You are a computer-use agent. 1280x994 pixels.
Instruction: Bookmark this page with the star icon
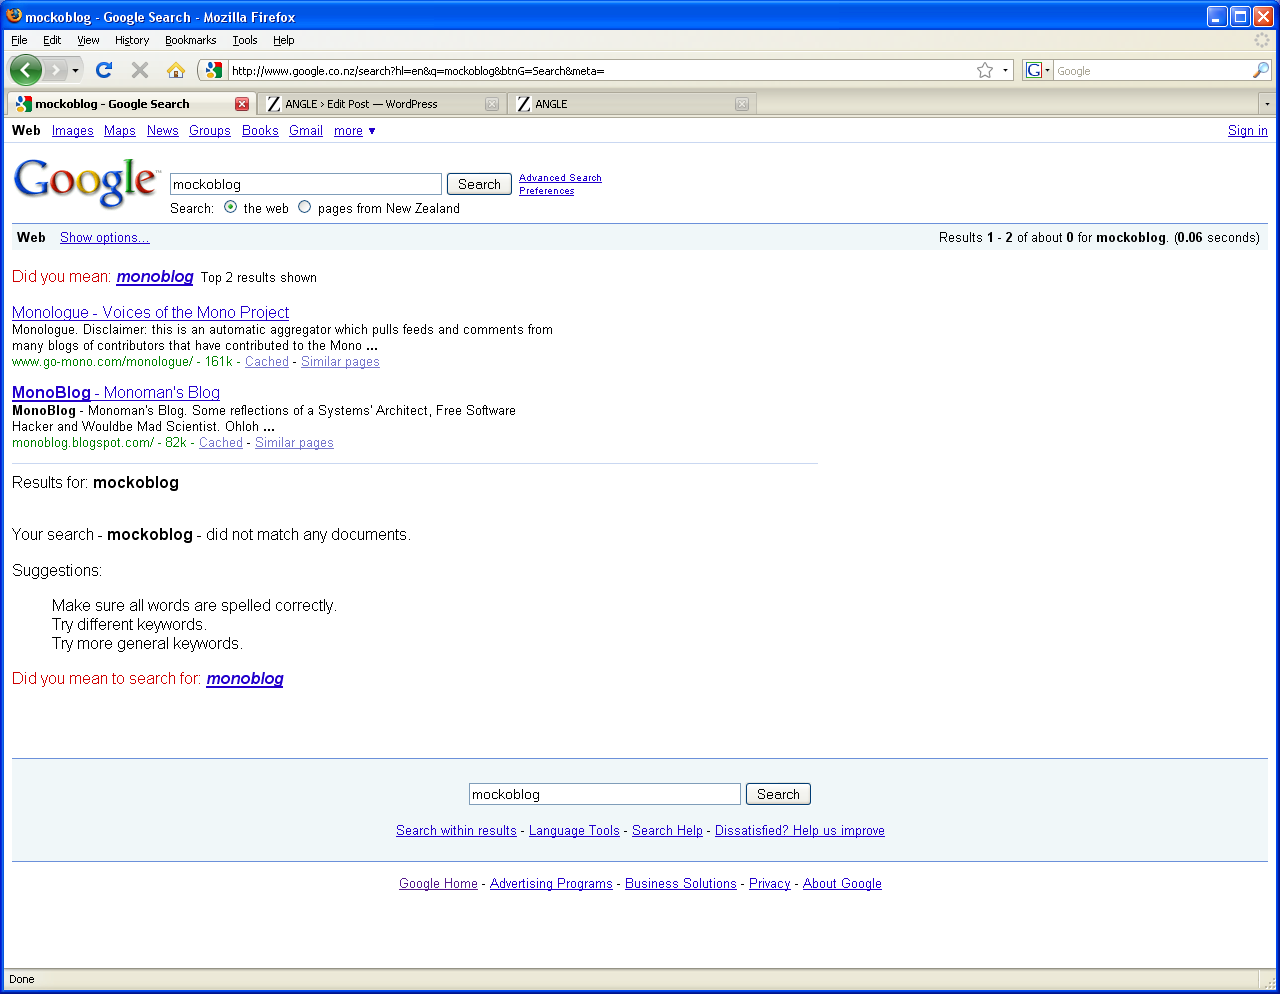click(x=985, y=70)
